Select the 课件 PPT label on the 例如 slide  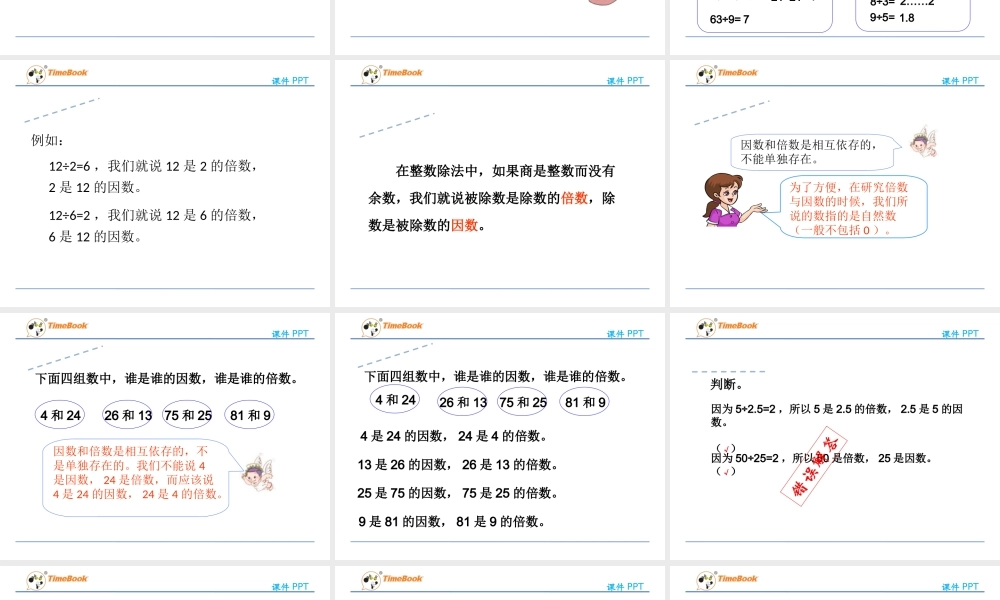click(288, 79)
